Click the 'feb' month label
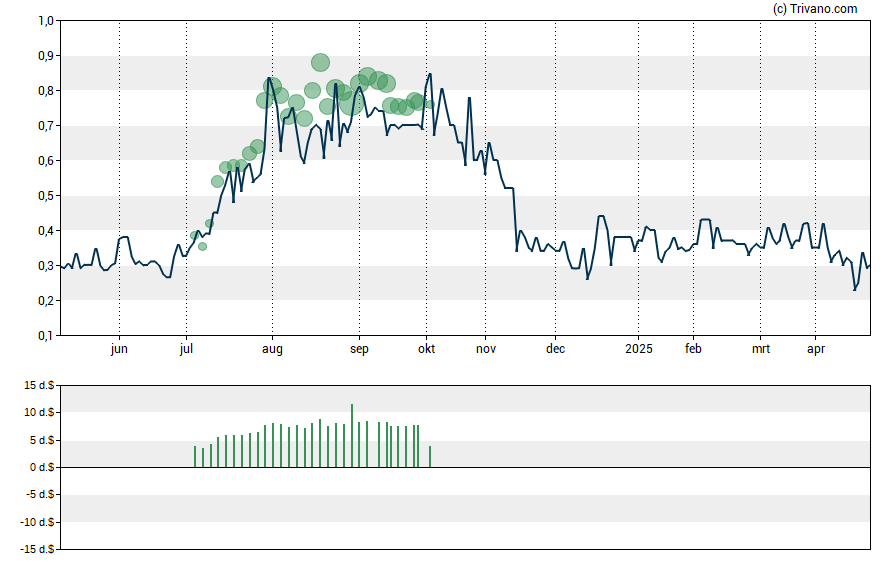This screenshot has width=888, height=565. click(x=693, y=349)
